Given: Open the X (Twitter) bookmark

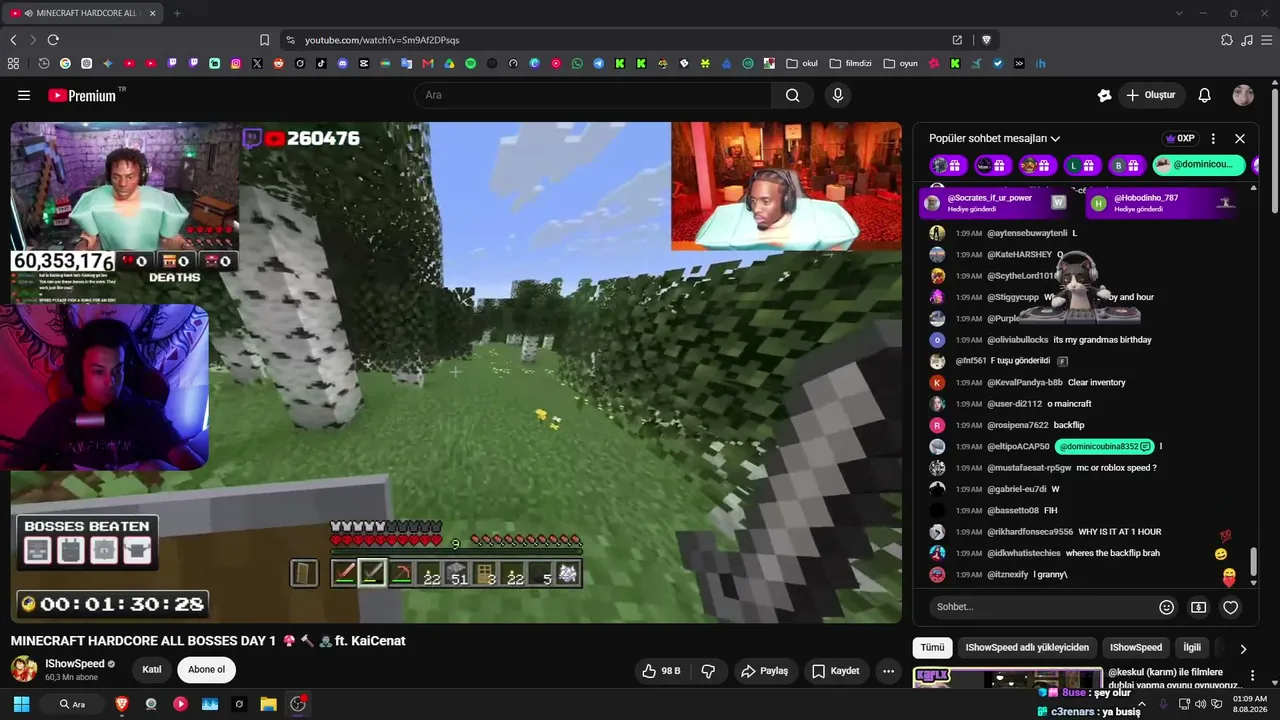Looking at the screenshot, I should pyautogui.click(x=257, y=63).
